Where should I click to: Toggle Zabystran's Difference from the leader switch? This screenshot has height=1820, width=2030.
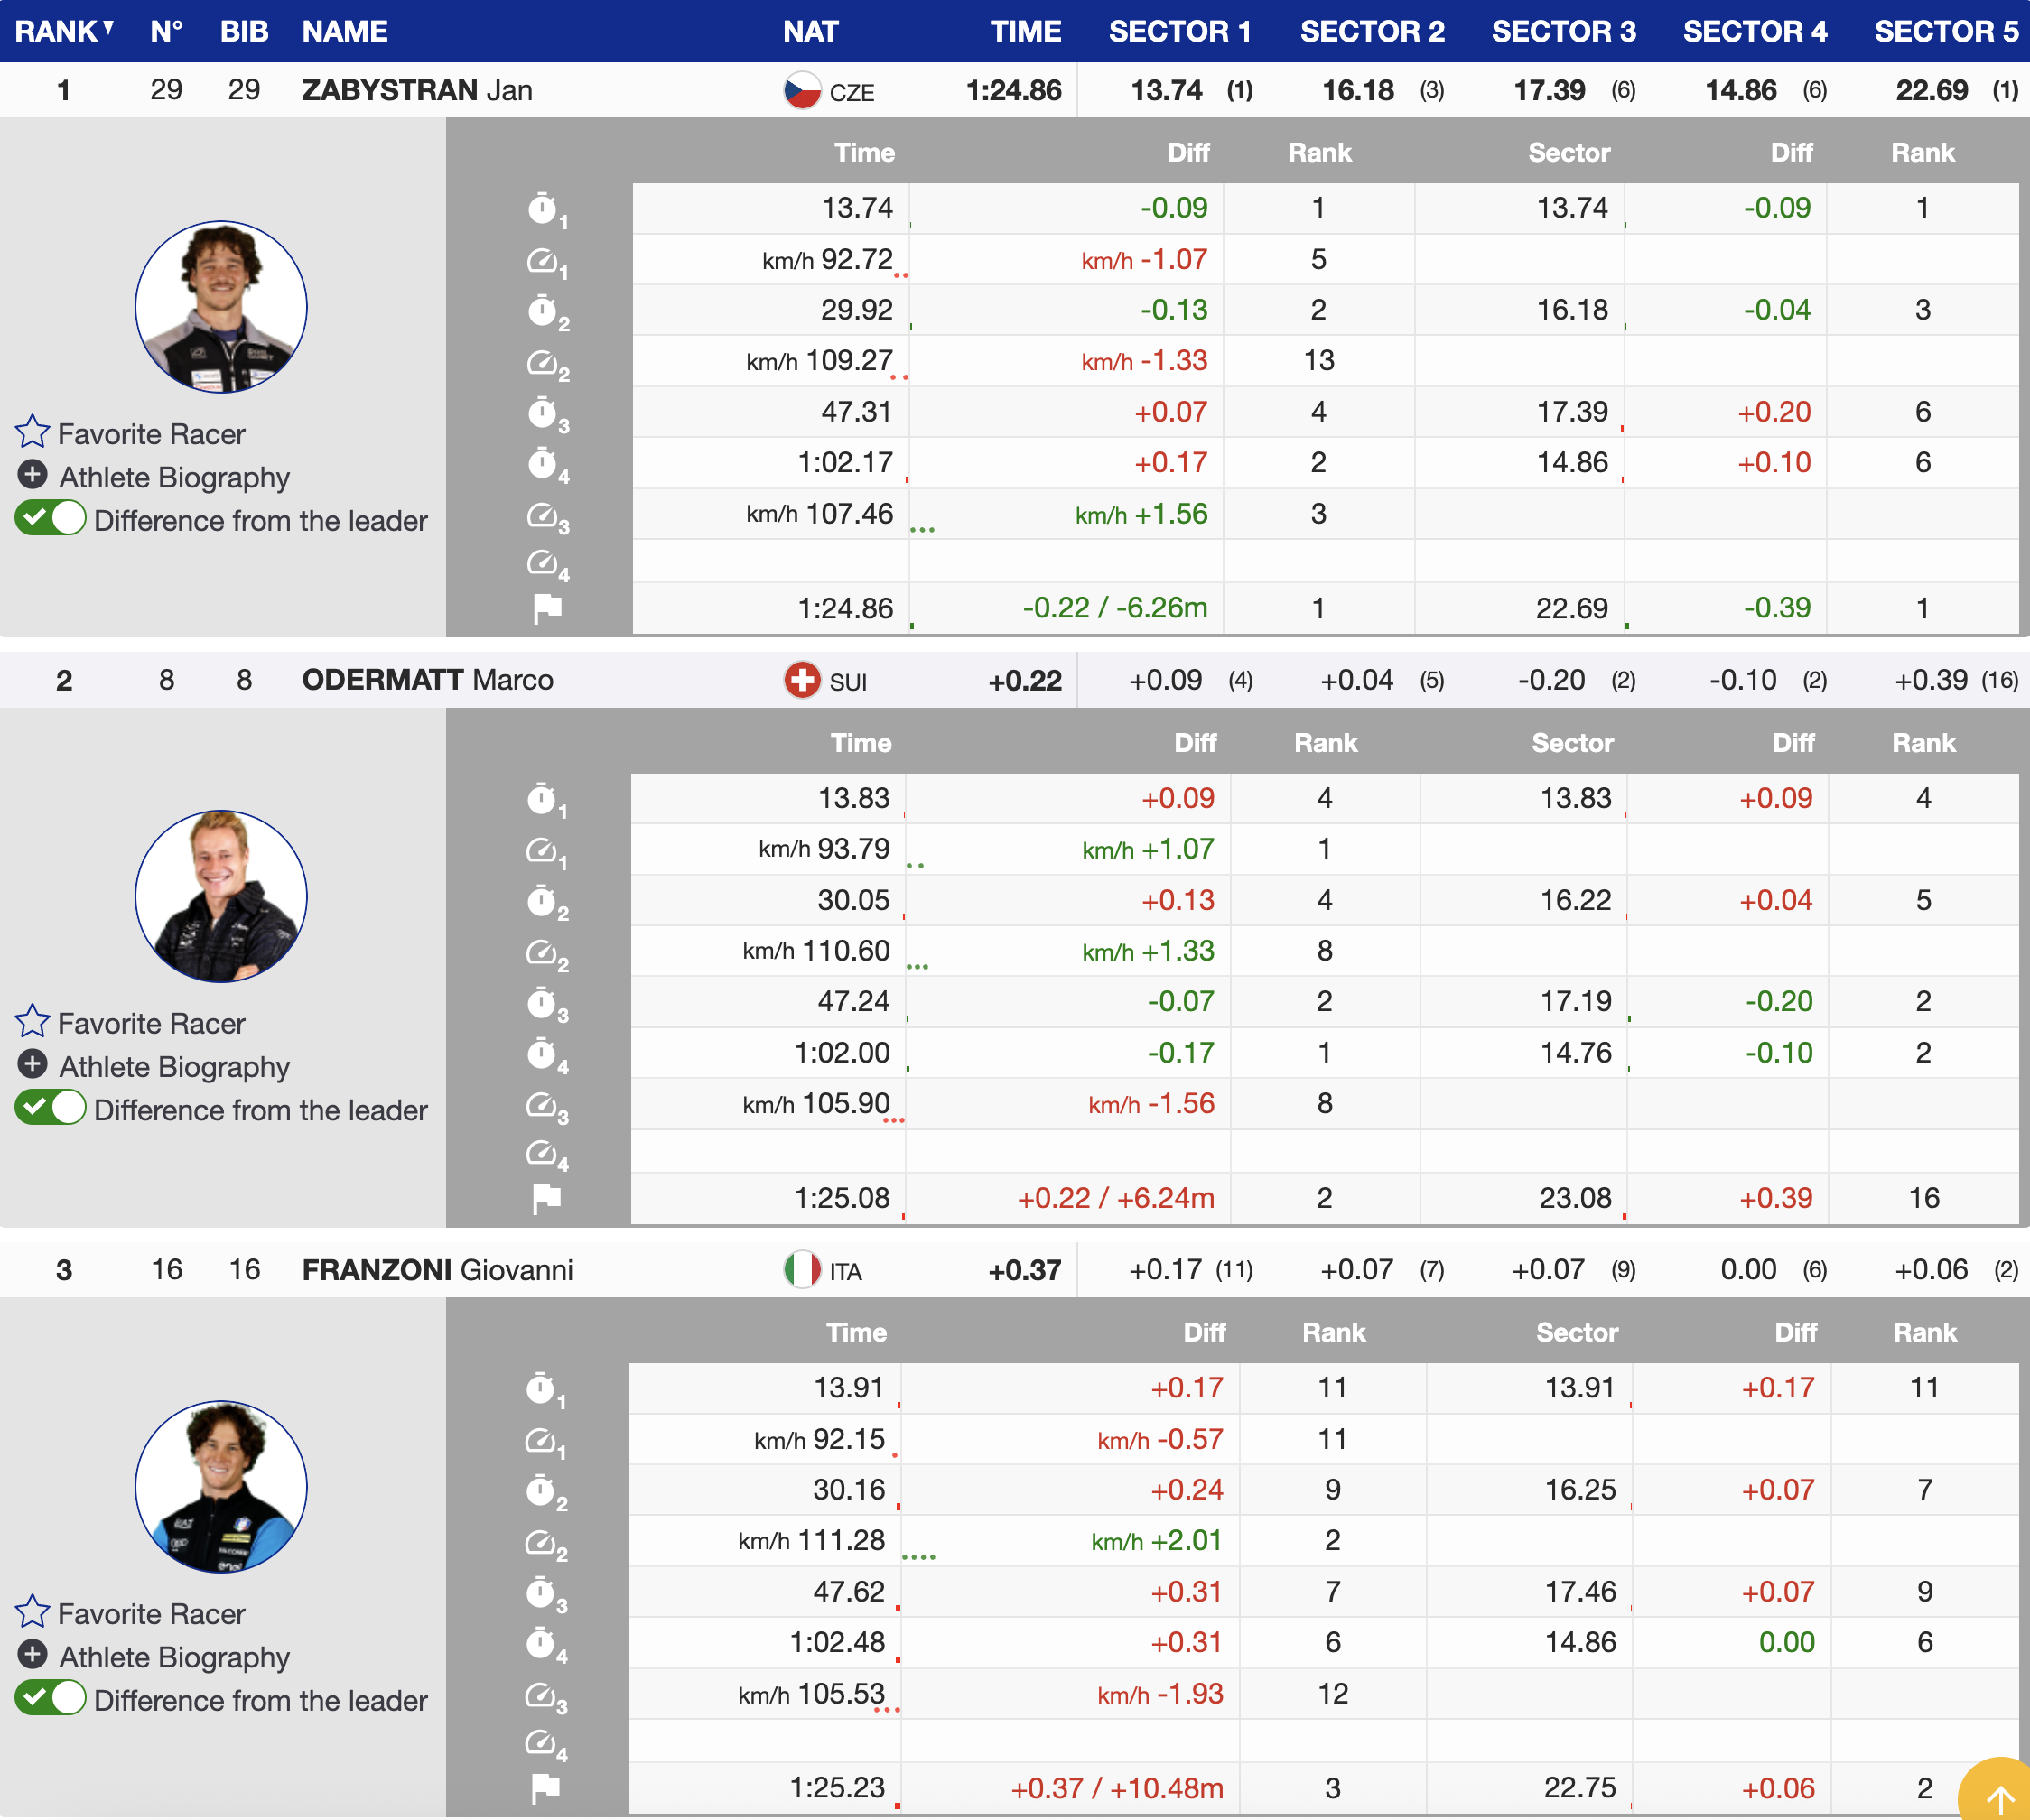pyautogui.click(x=50, y=519)
